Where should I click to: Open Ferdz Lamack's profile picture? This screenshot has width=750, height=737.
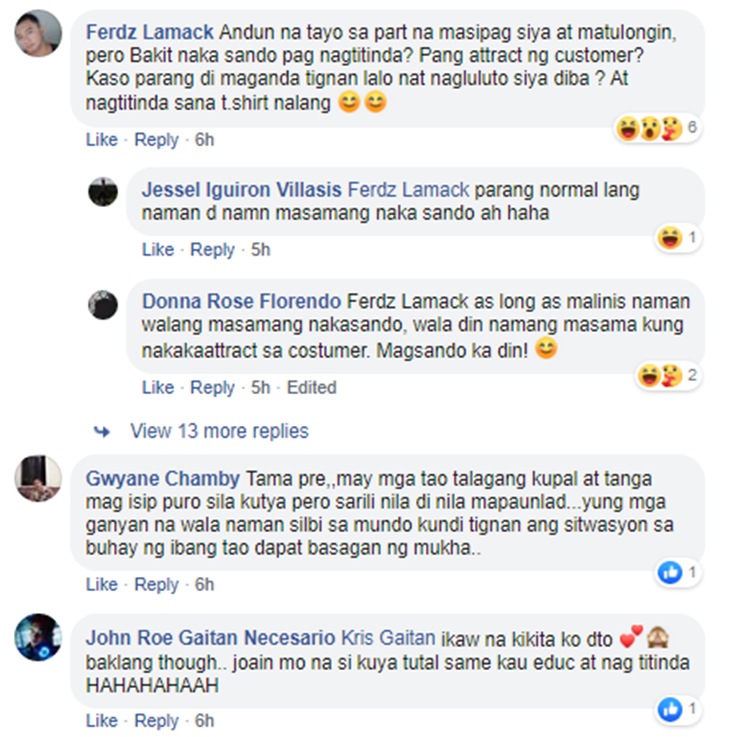coord(38,33)
